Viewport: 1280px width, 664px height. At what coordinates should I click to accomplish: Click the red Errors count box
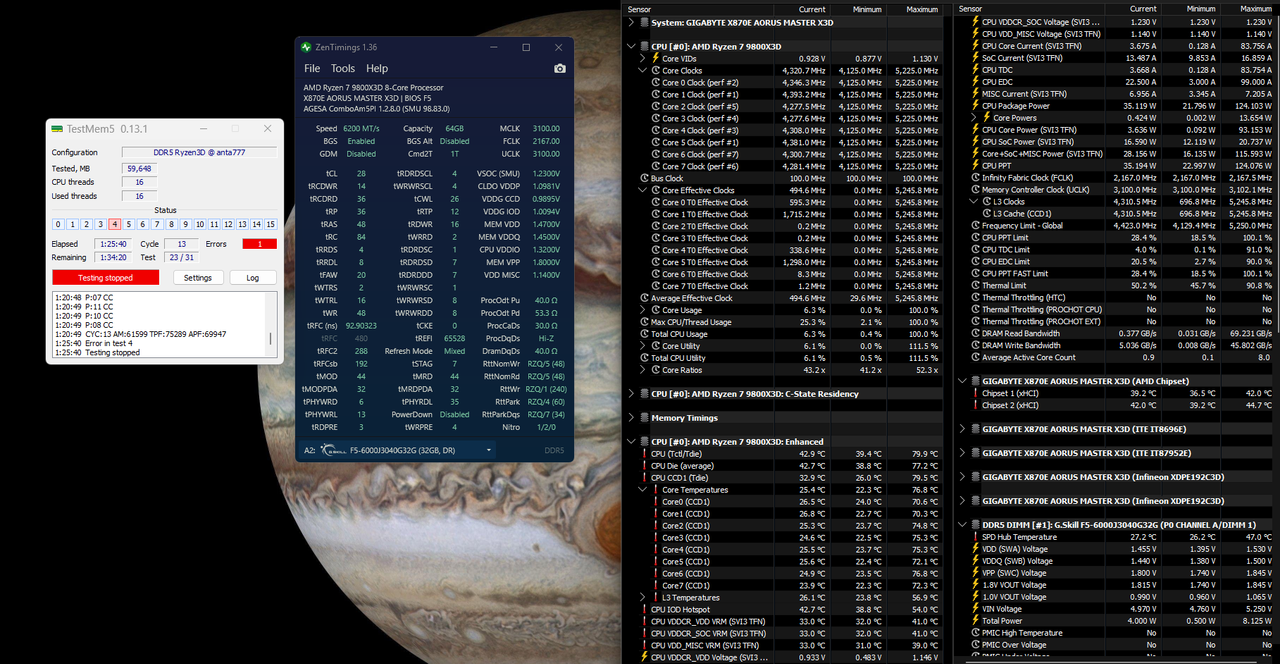point(259,244)
